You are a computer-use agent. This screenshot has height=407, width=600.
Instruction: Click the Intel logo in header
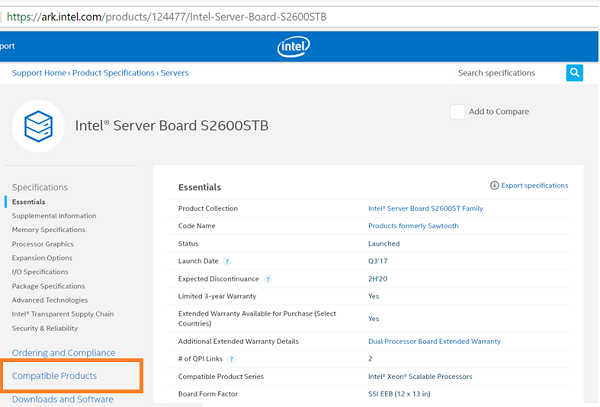pos(291,46)
